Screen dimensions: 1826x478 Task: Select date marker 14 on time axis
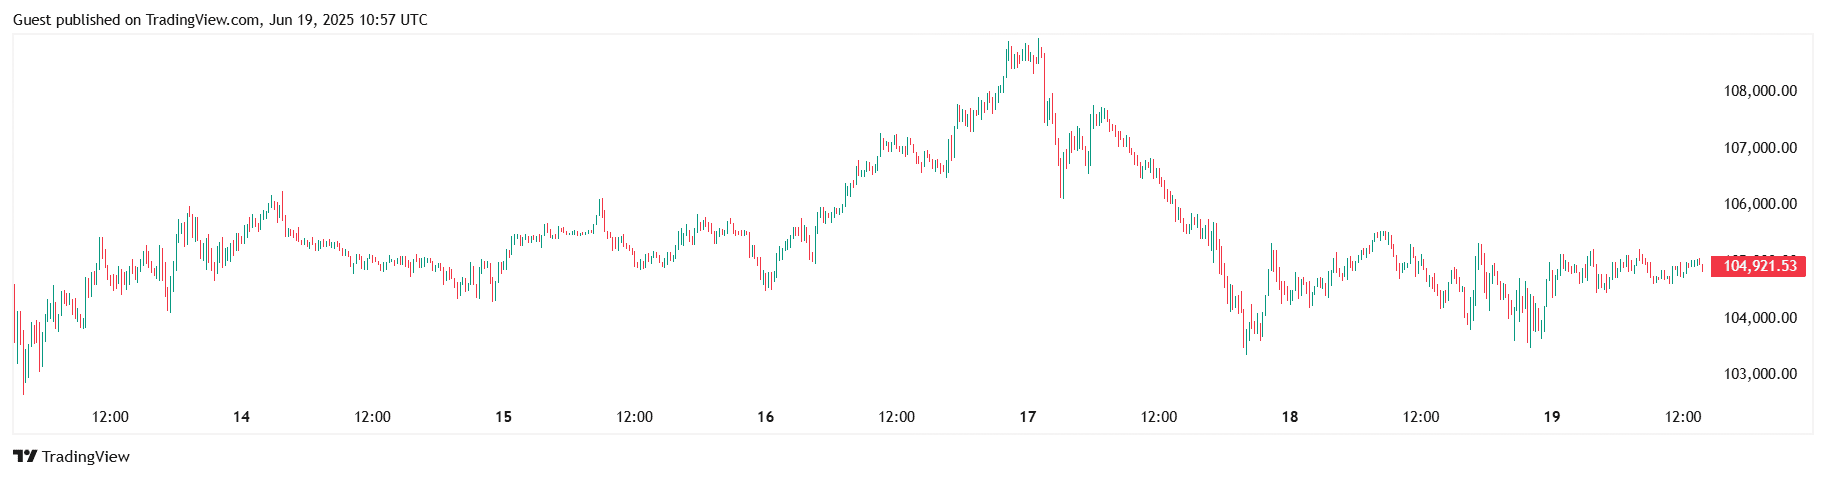(x=241, y=417)
